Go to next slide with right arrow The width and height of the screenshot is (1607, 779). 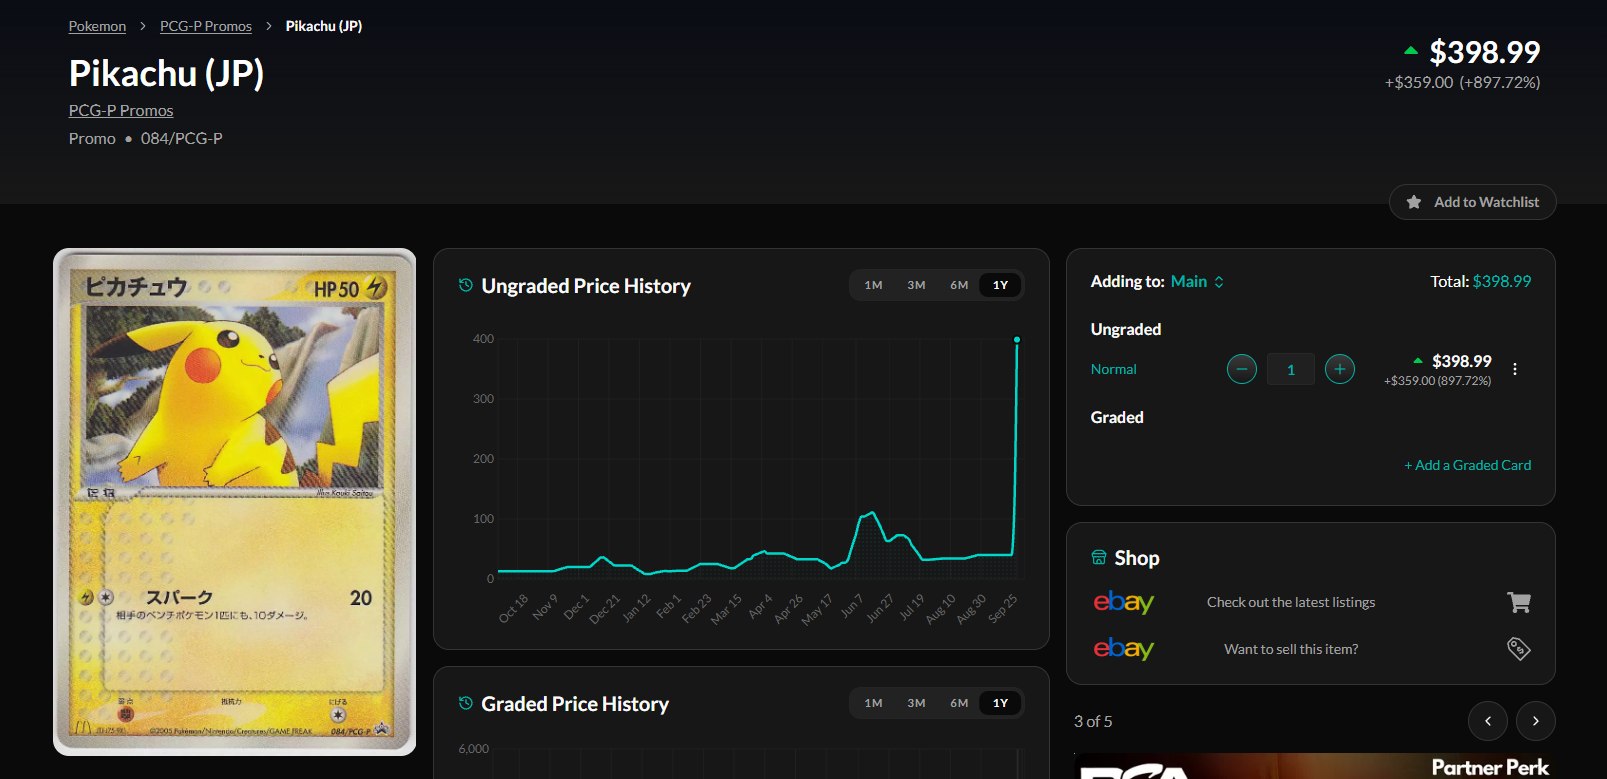coord(1536,721)
